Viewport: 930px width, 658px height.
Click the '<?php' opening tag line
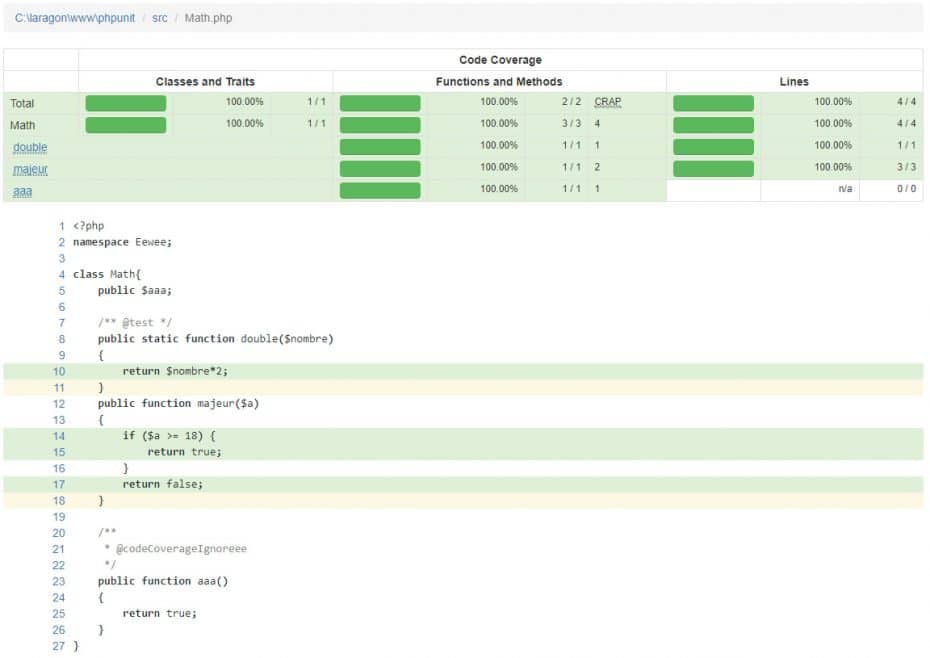coord(88,226)
